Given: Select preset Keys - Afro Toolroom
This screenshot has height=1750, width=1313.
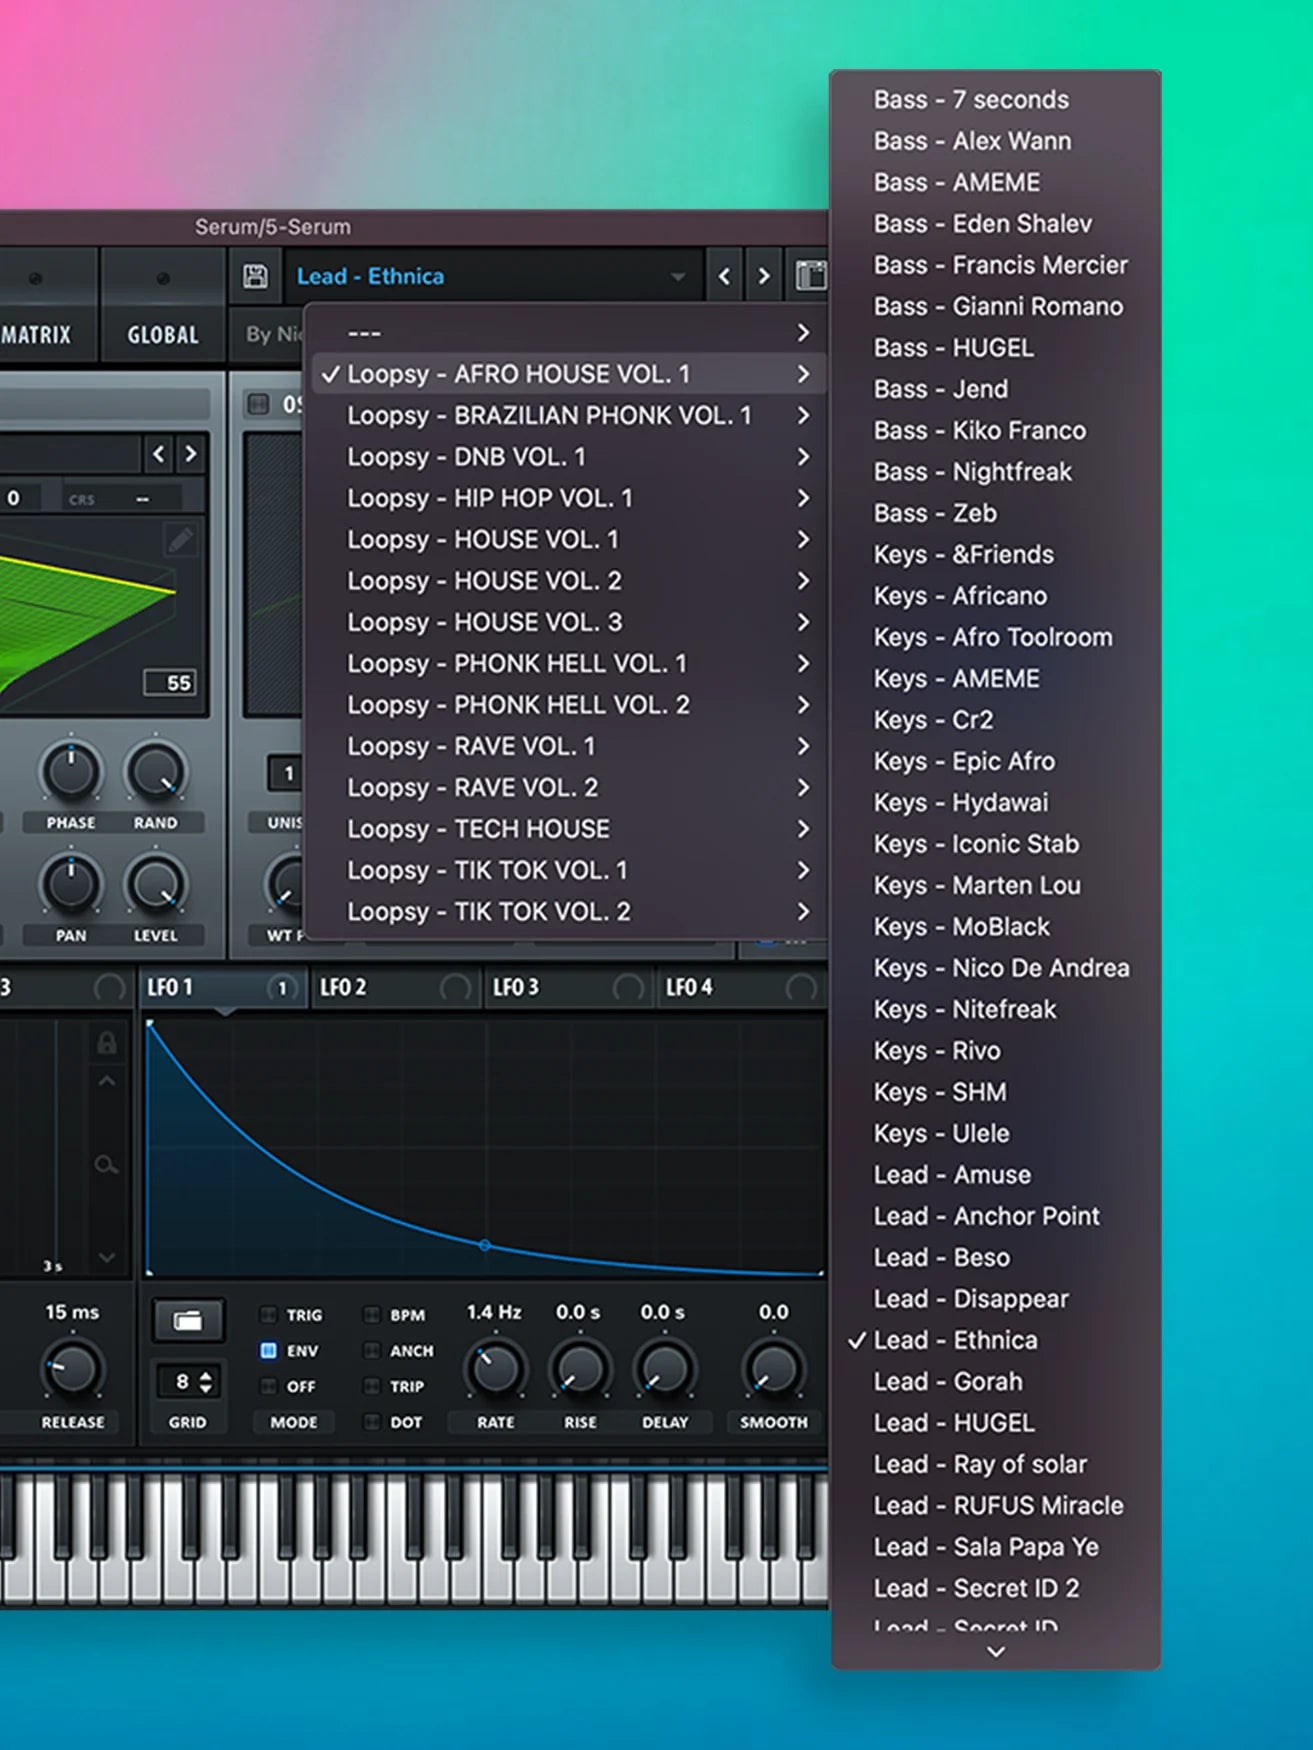Looking at the screenshot, I should [x=996, y=637].
